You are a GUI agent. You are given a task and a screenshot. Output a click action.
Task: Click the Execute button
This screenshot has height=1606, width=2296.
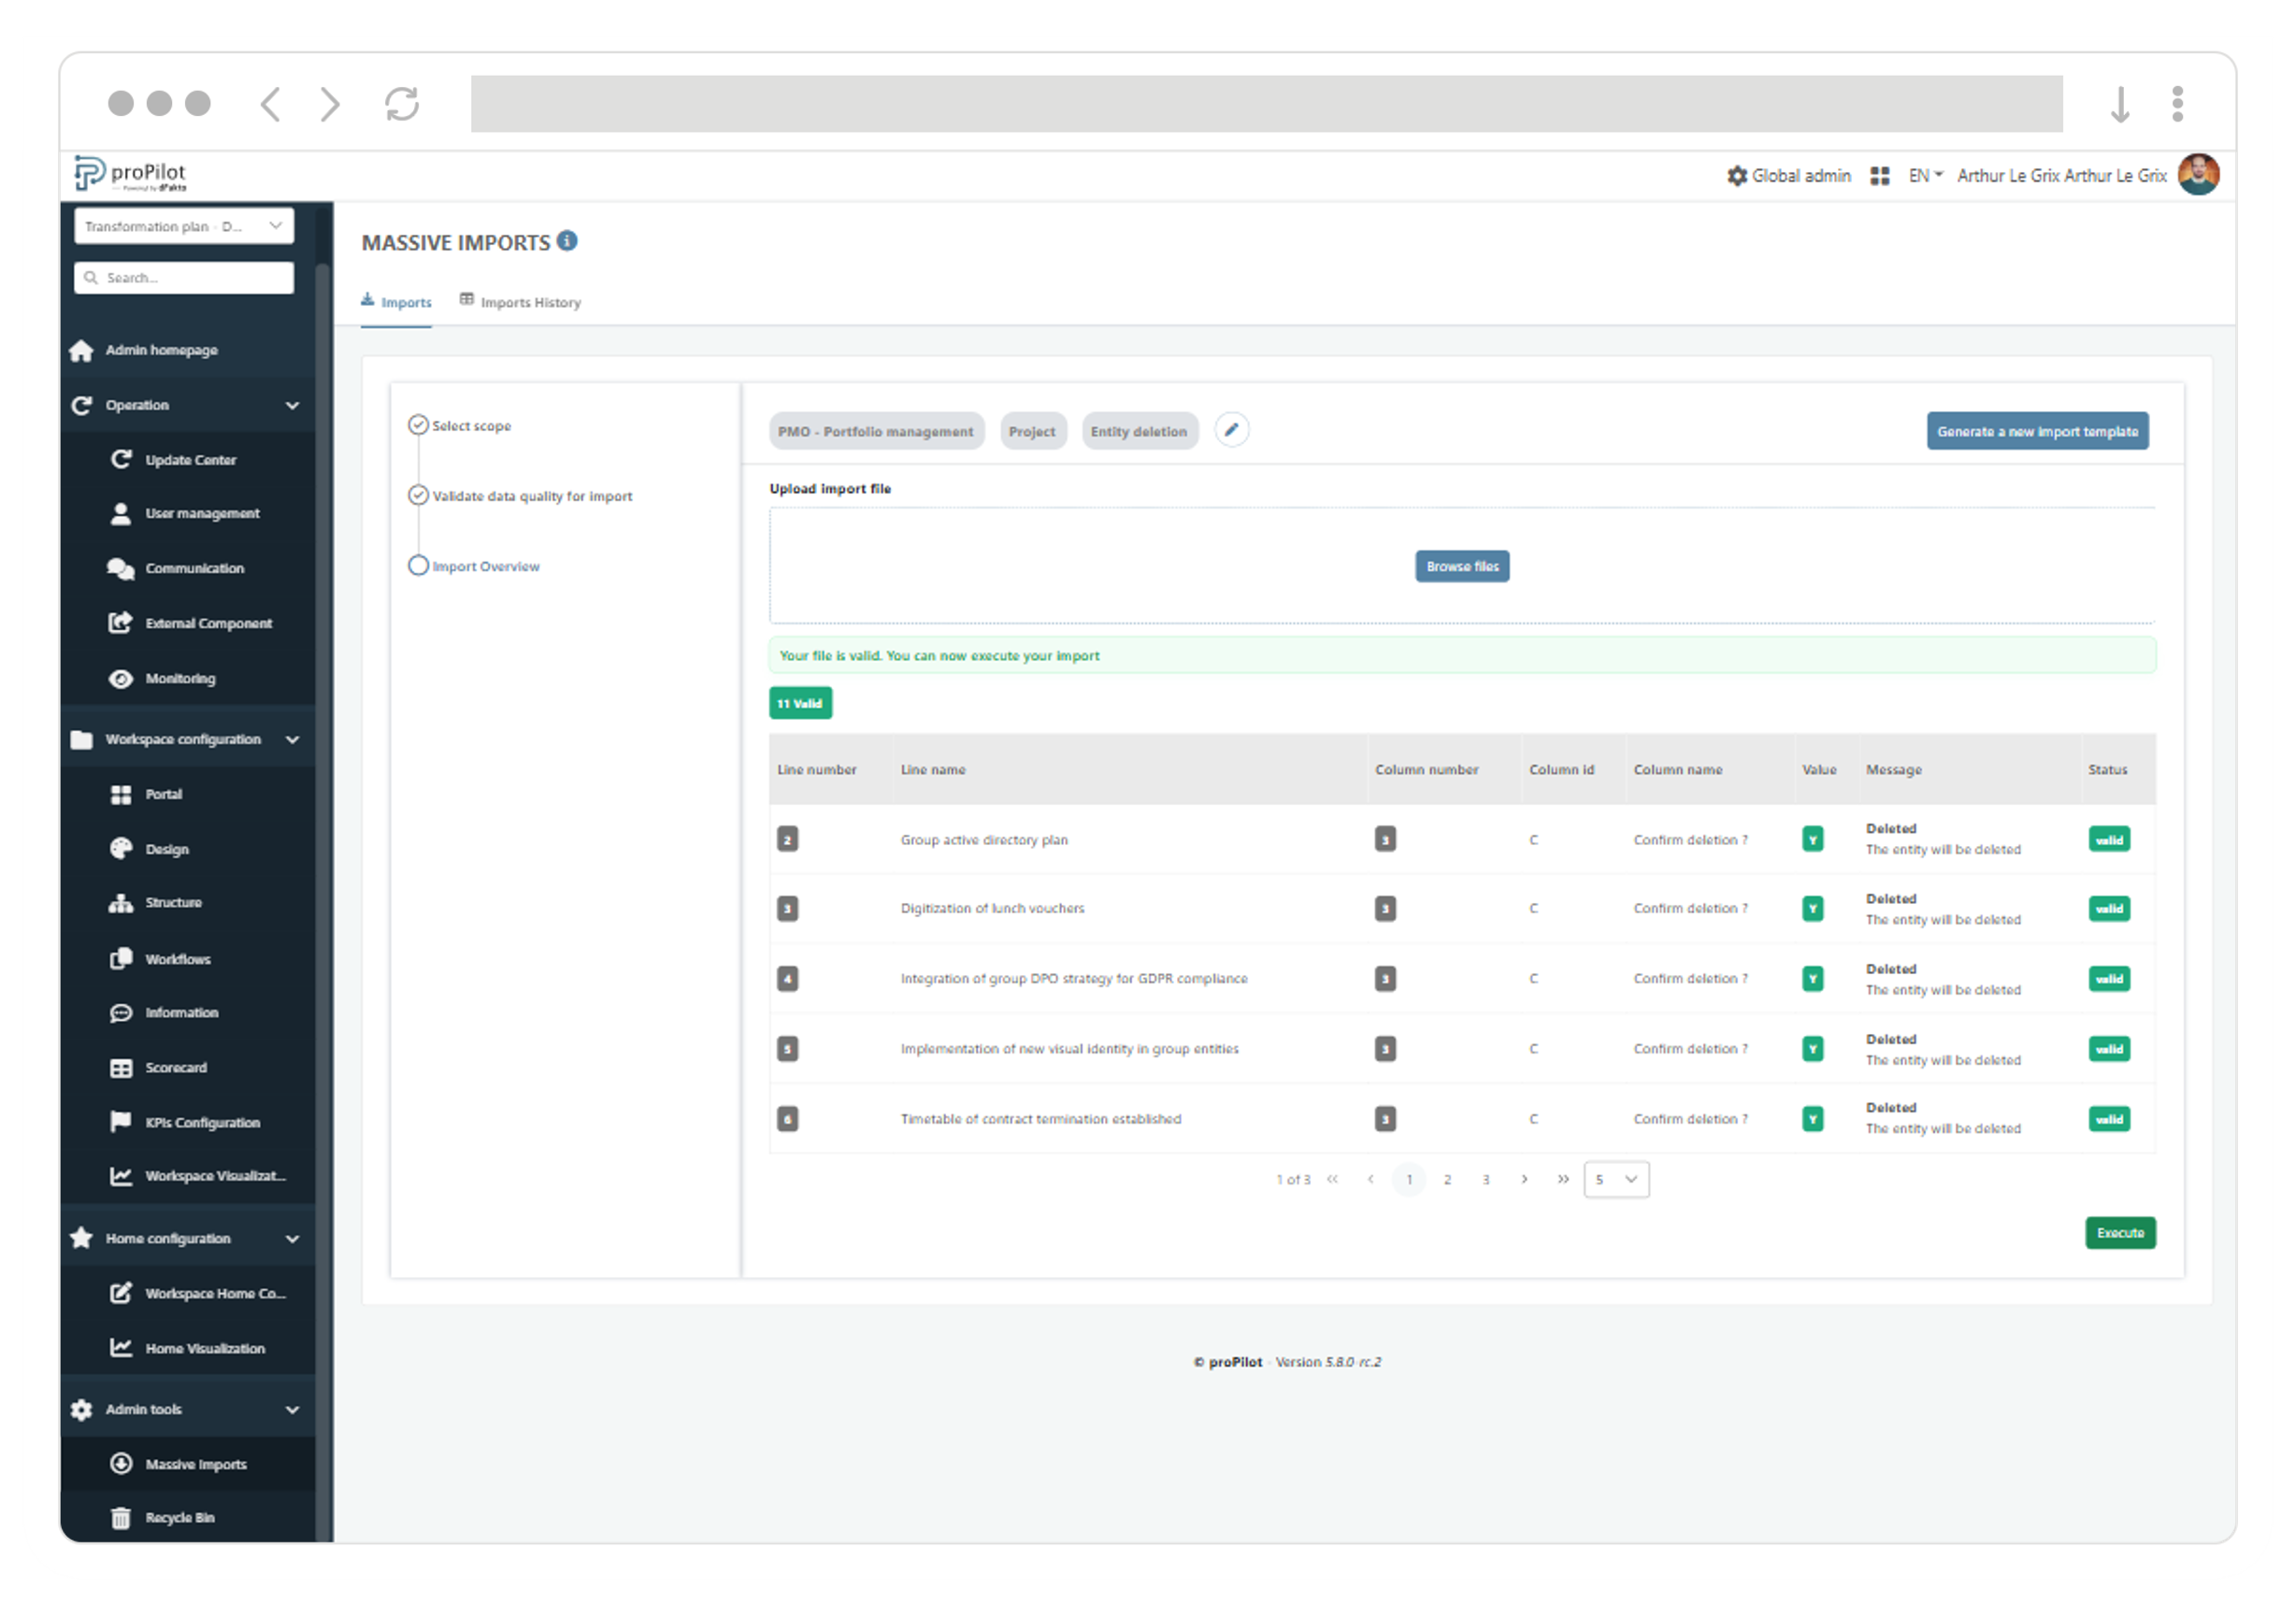click(2120, 1233)
